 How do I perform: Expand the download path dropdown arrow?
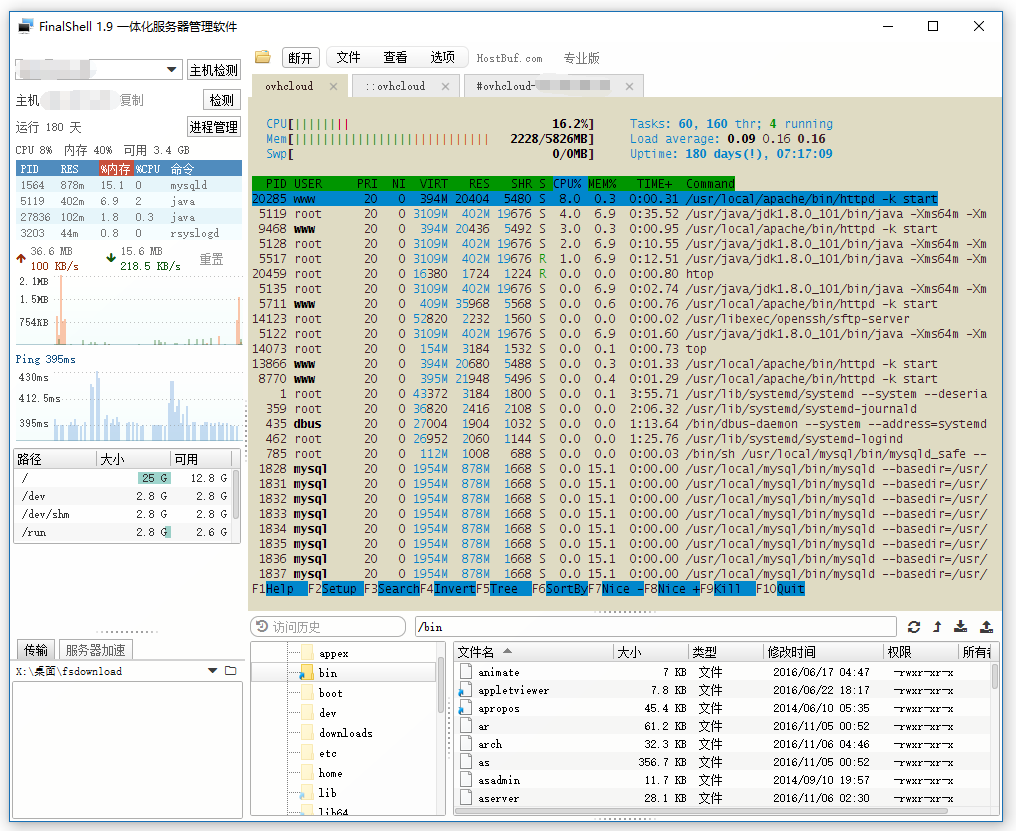[x=212, y=671]
